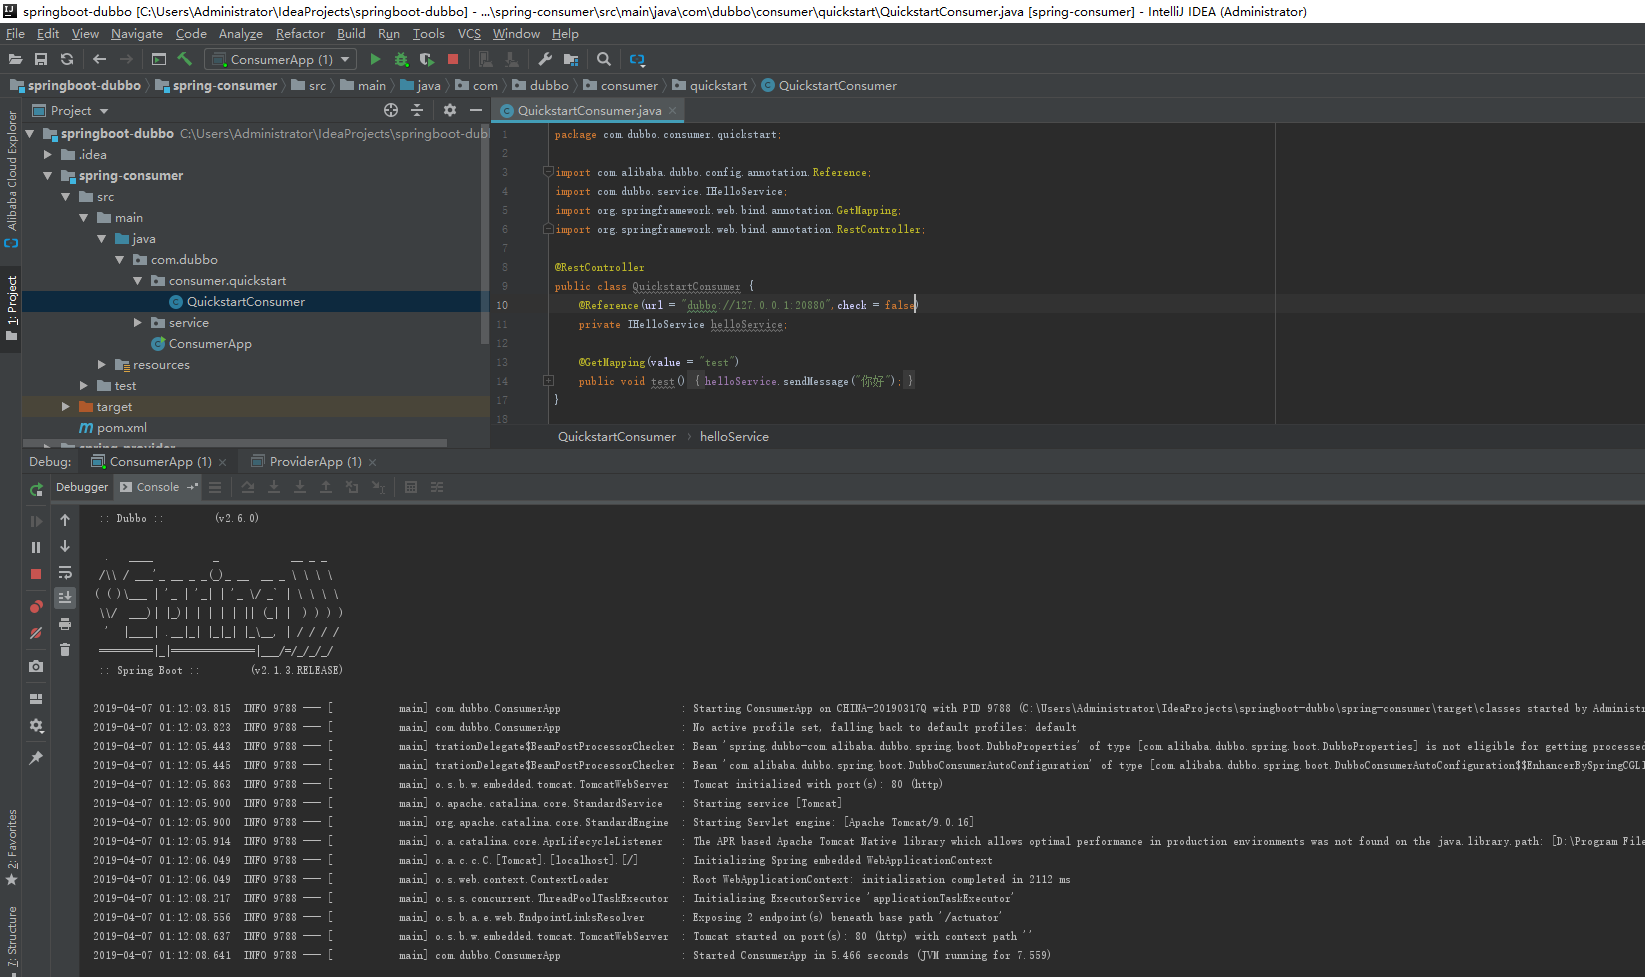1645x977 pixels.
Task: Click the Debugger tab button
Action: [82, 488]
